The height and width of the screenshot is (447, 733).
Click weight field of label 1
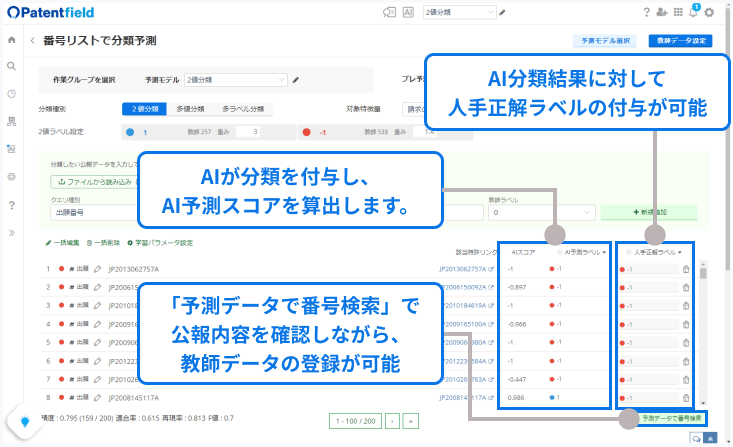(248, 132)
